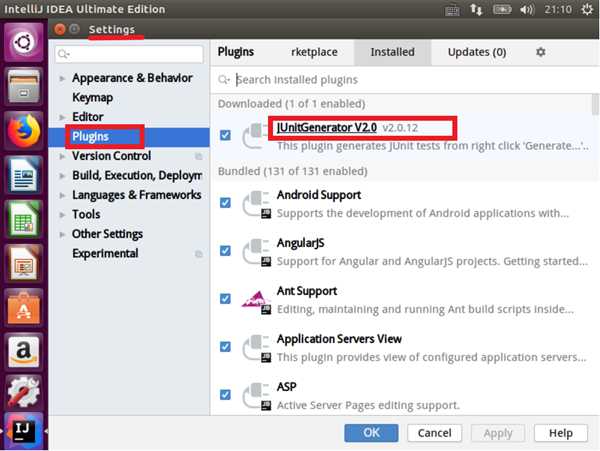Open system power menu icon

587,9
